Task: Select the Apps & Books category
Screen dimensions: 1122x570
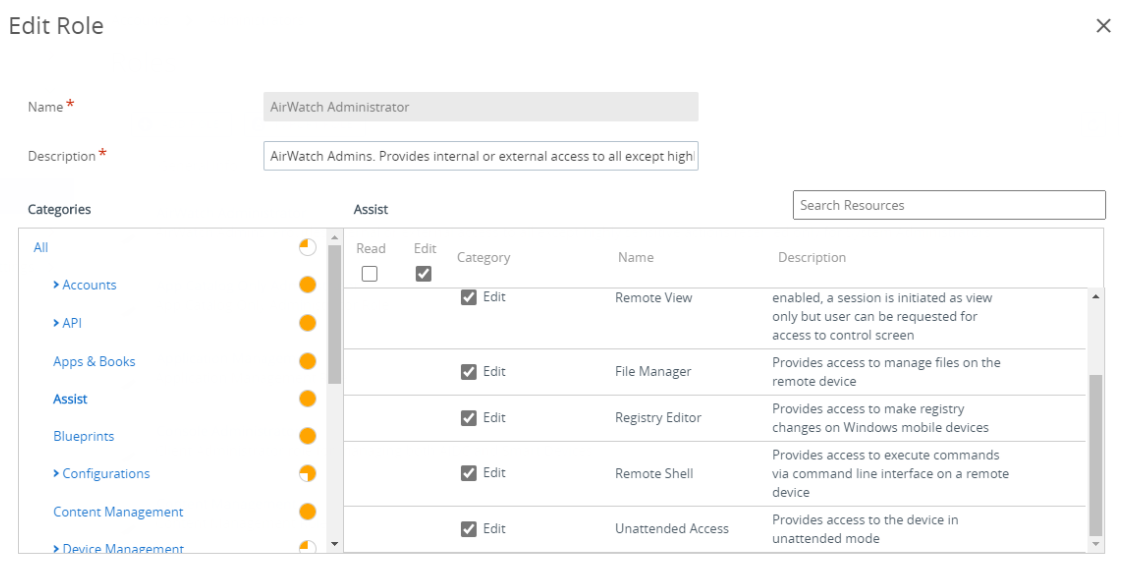Action: pyautogui.click(x=94, y=362)
